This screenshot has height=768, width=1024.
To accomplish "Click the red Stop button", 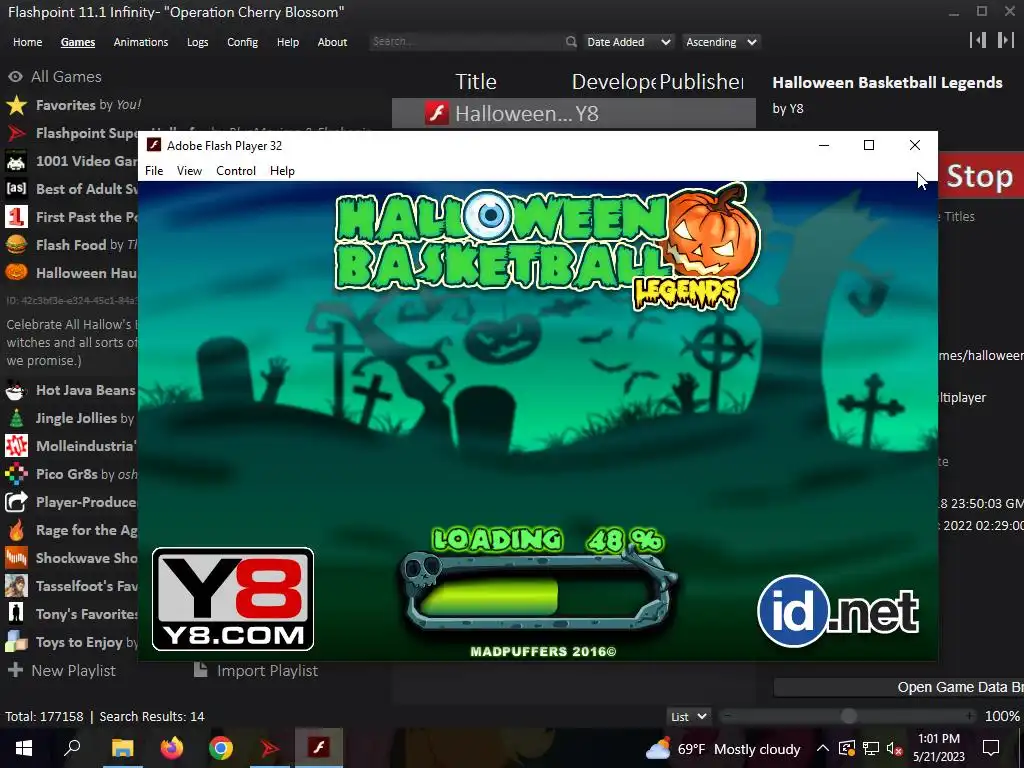I will coord(980,175).
